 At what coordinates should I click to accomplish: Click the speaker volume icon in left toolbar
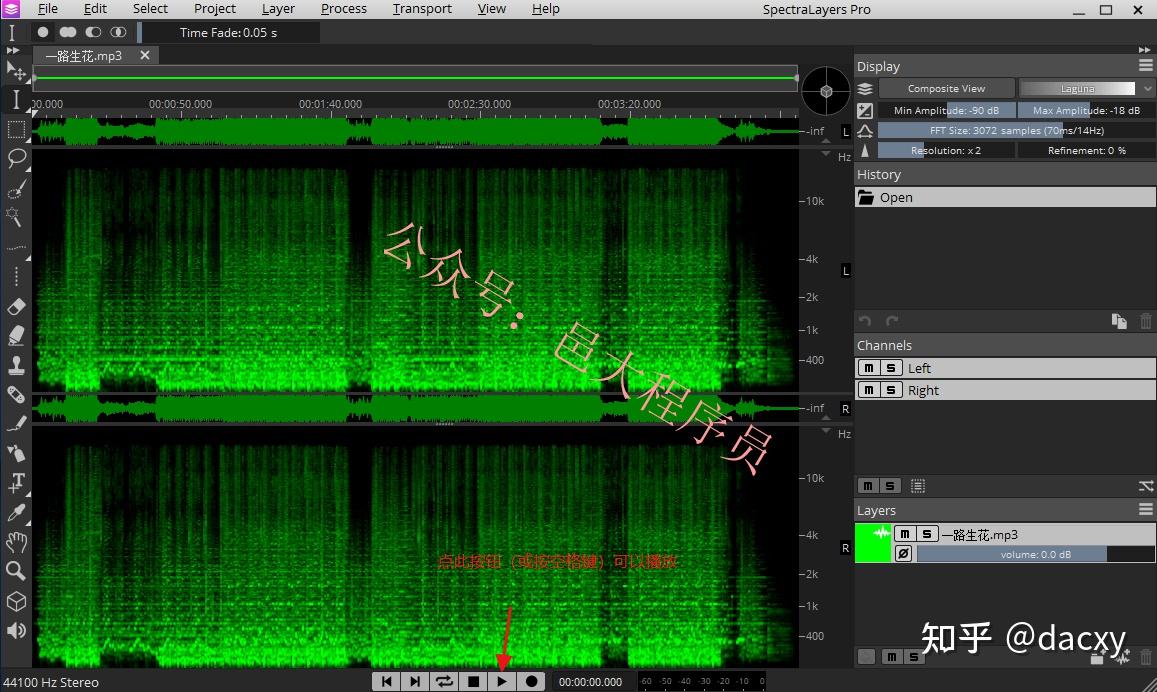[15, 631]
